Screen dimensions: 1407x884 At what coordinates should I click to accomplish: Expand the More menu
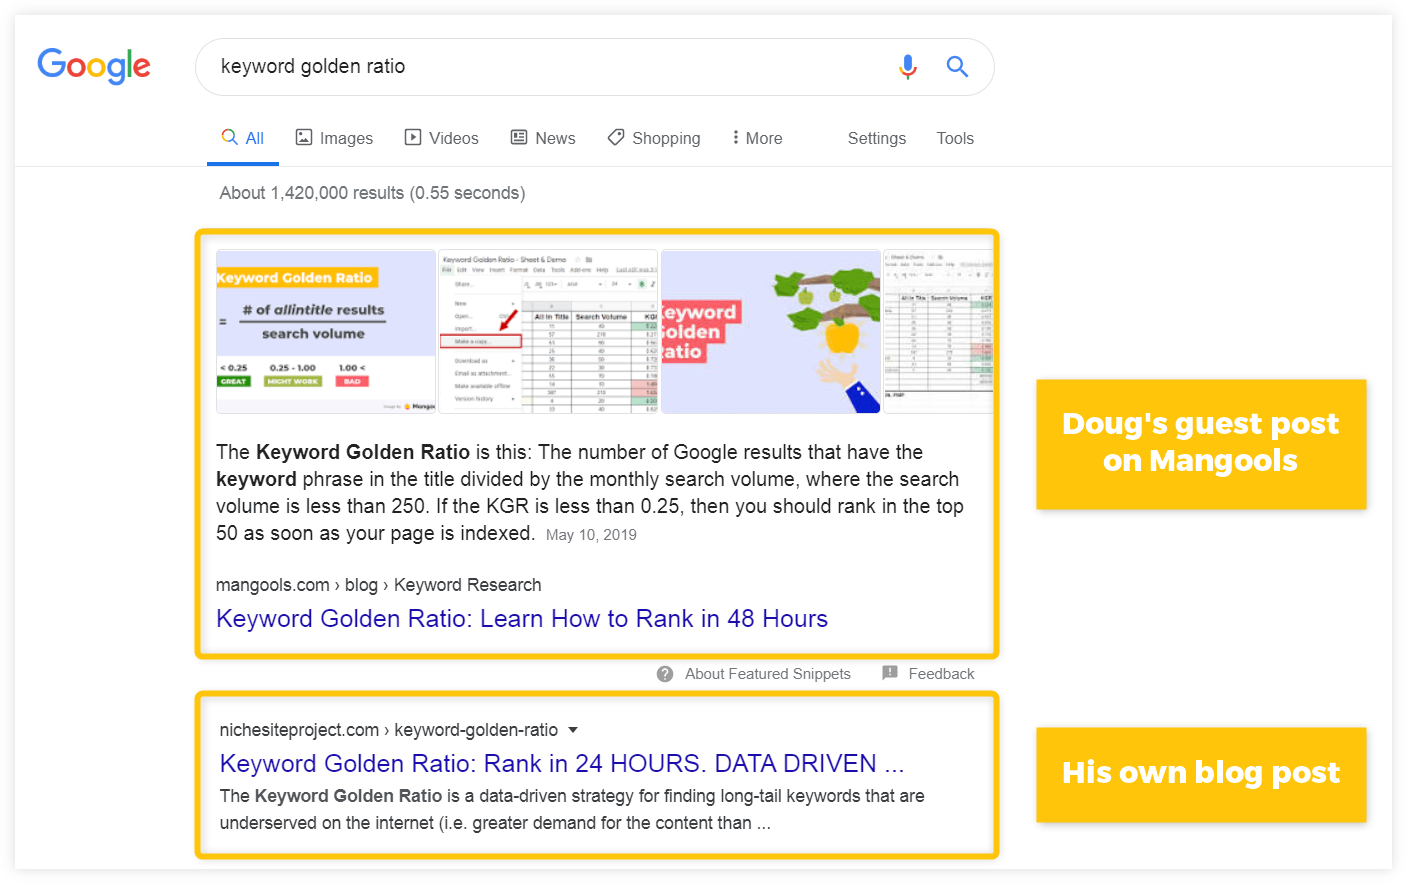click(757, 138)
